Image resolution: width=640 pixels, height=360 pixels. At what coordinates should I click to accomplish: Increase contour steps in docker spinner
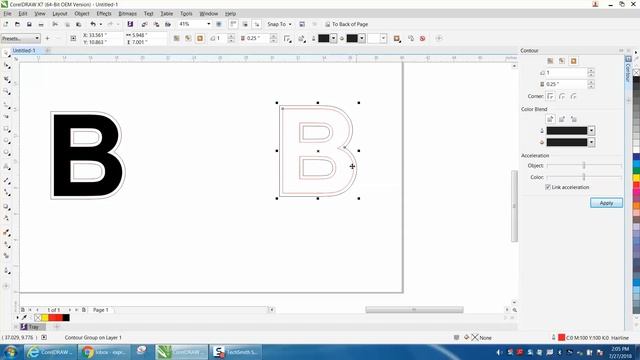591,71
